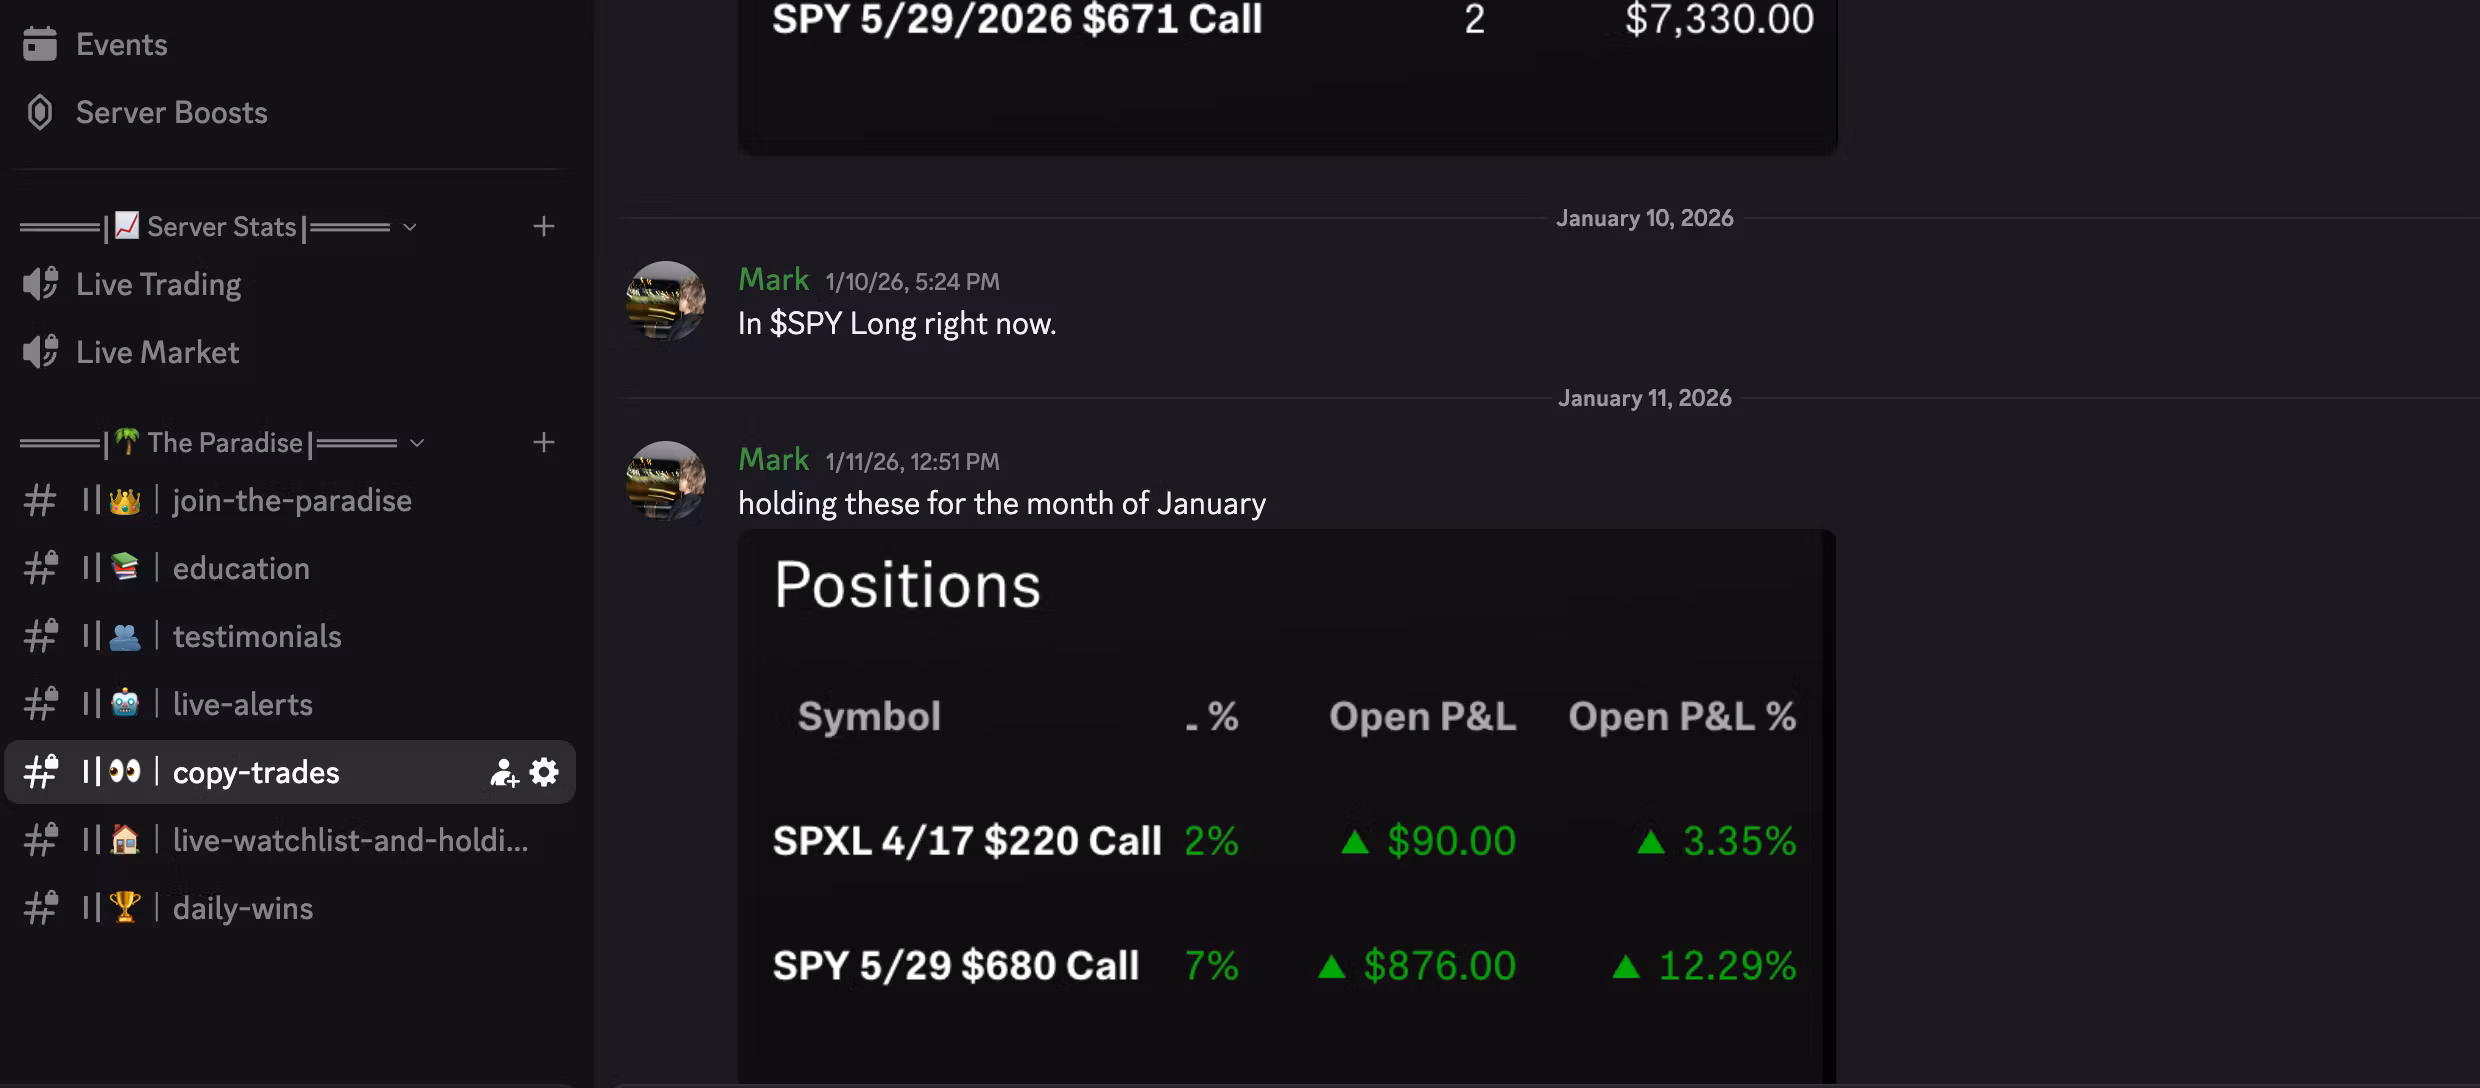Click the invite people icon on copy-trades
Screen dimensions: 2480x1088
tap(504, 772)
